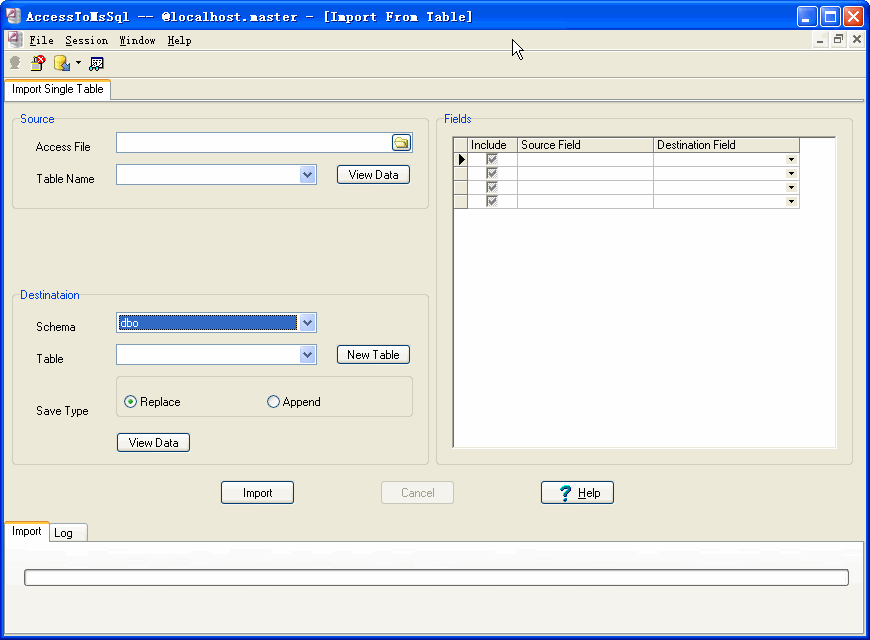Click the schedule task toolbar icon with glasses

point(97,64)
